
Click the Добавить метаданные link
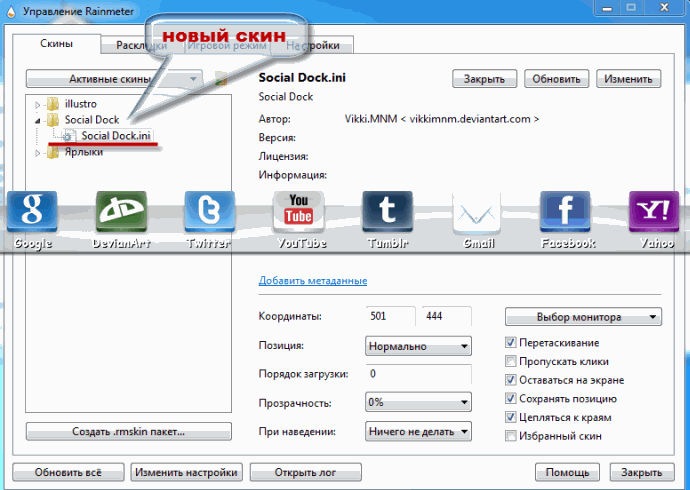[313, 281]
